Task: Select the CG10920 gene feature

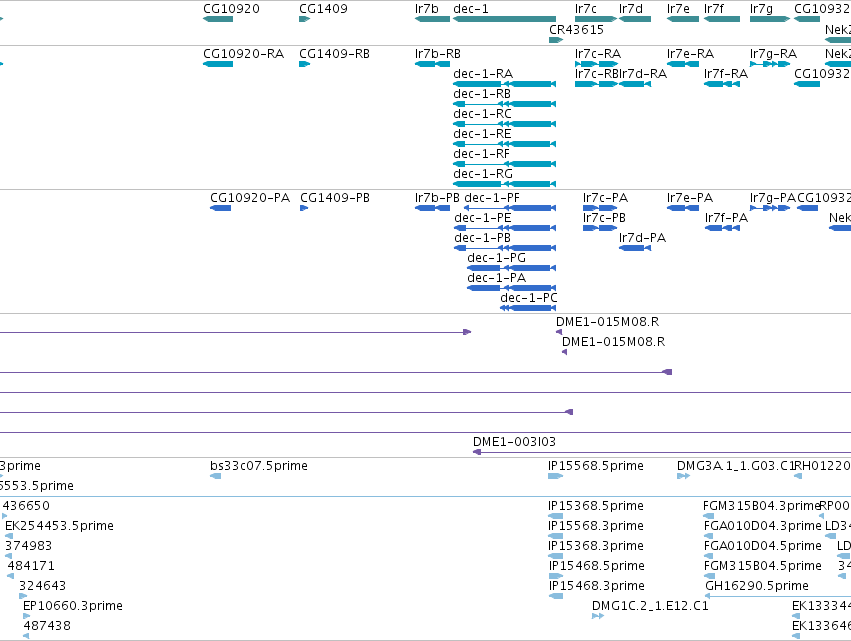Action: [x=218, y=19]
